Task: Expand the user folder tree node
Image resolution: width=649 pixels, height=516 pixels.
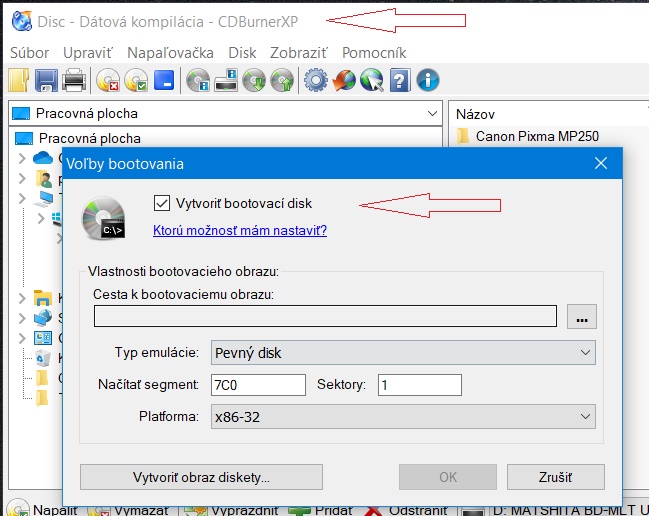Action: tap(22, 178)
